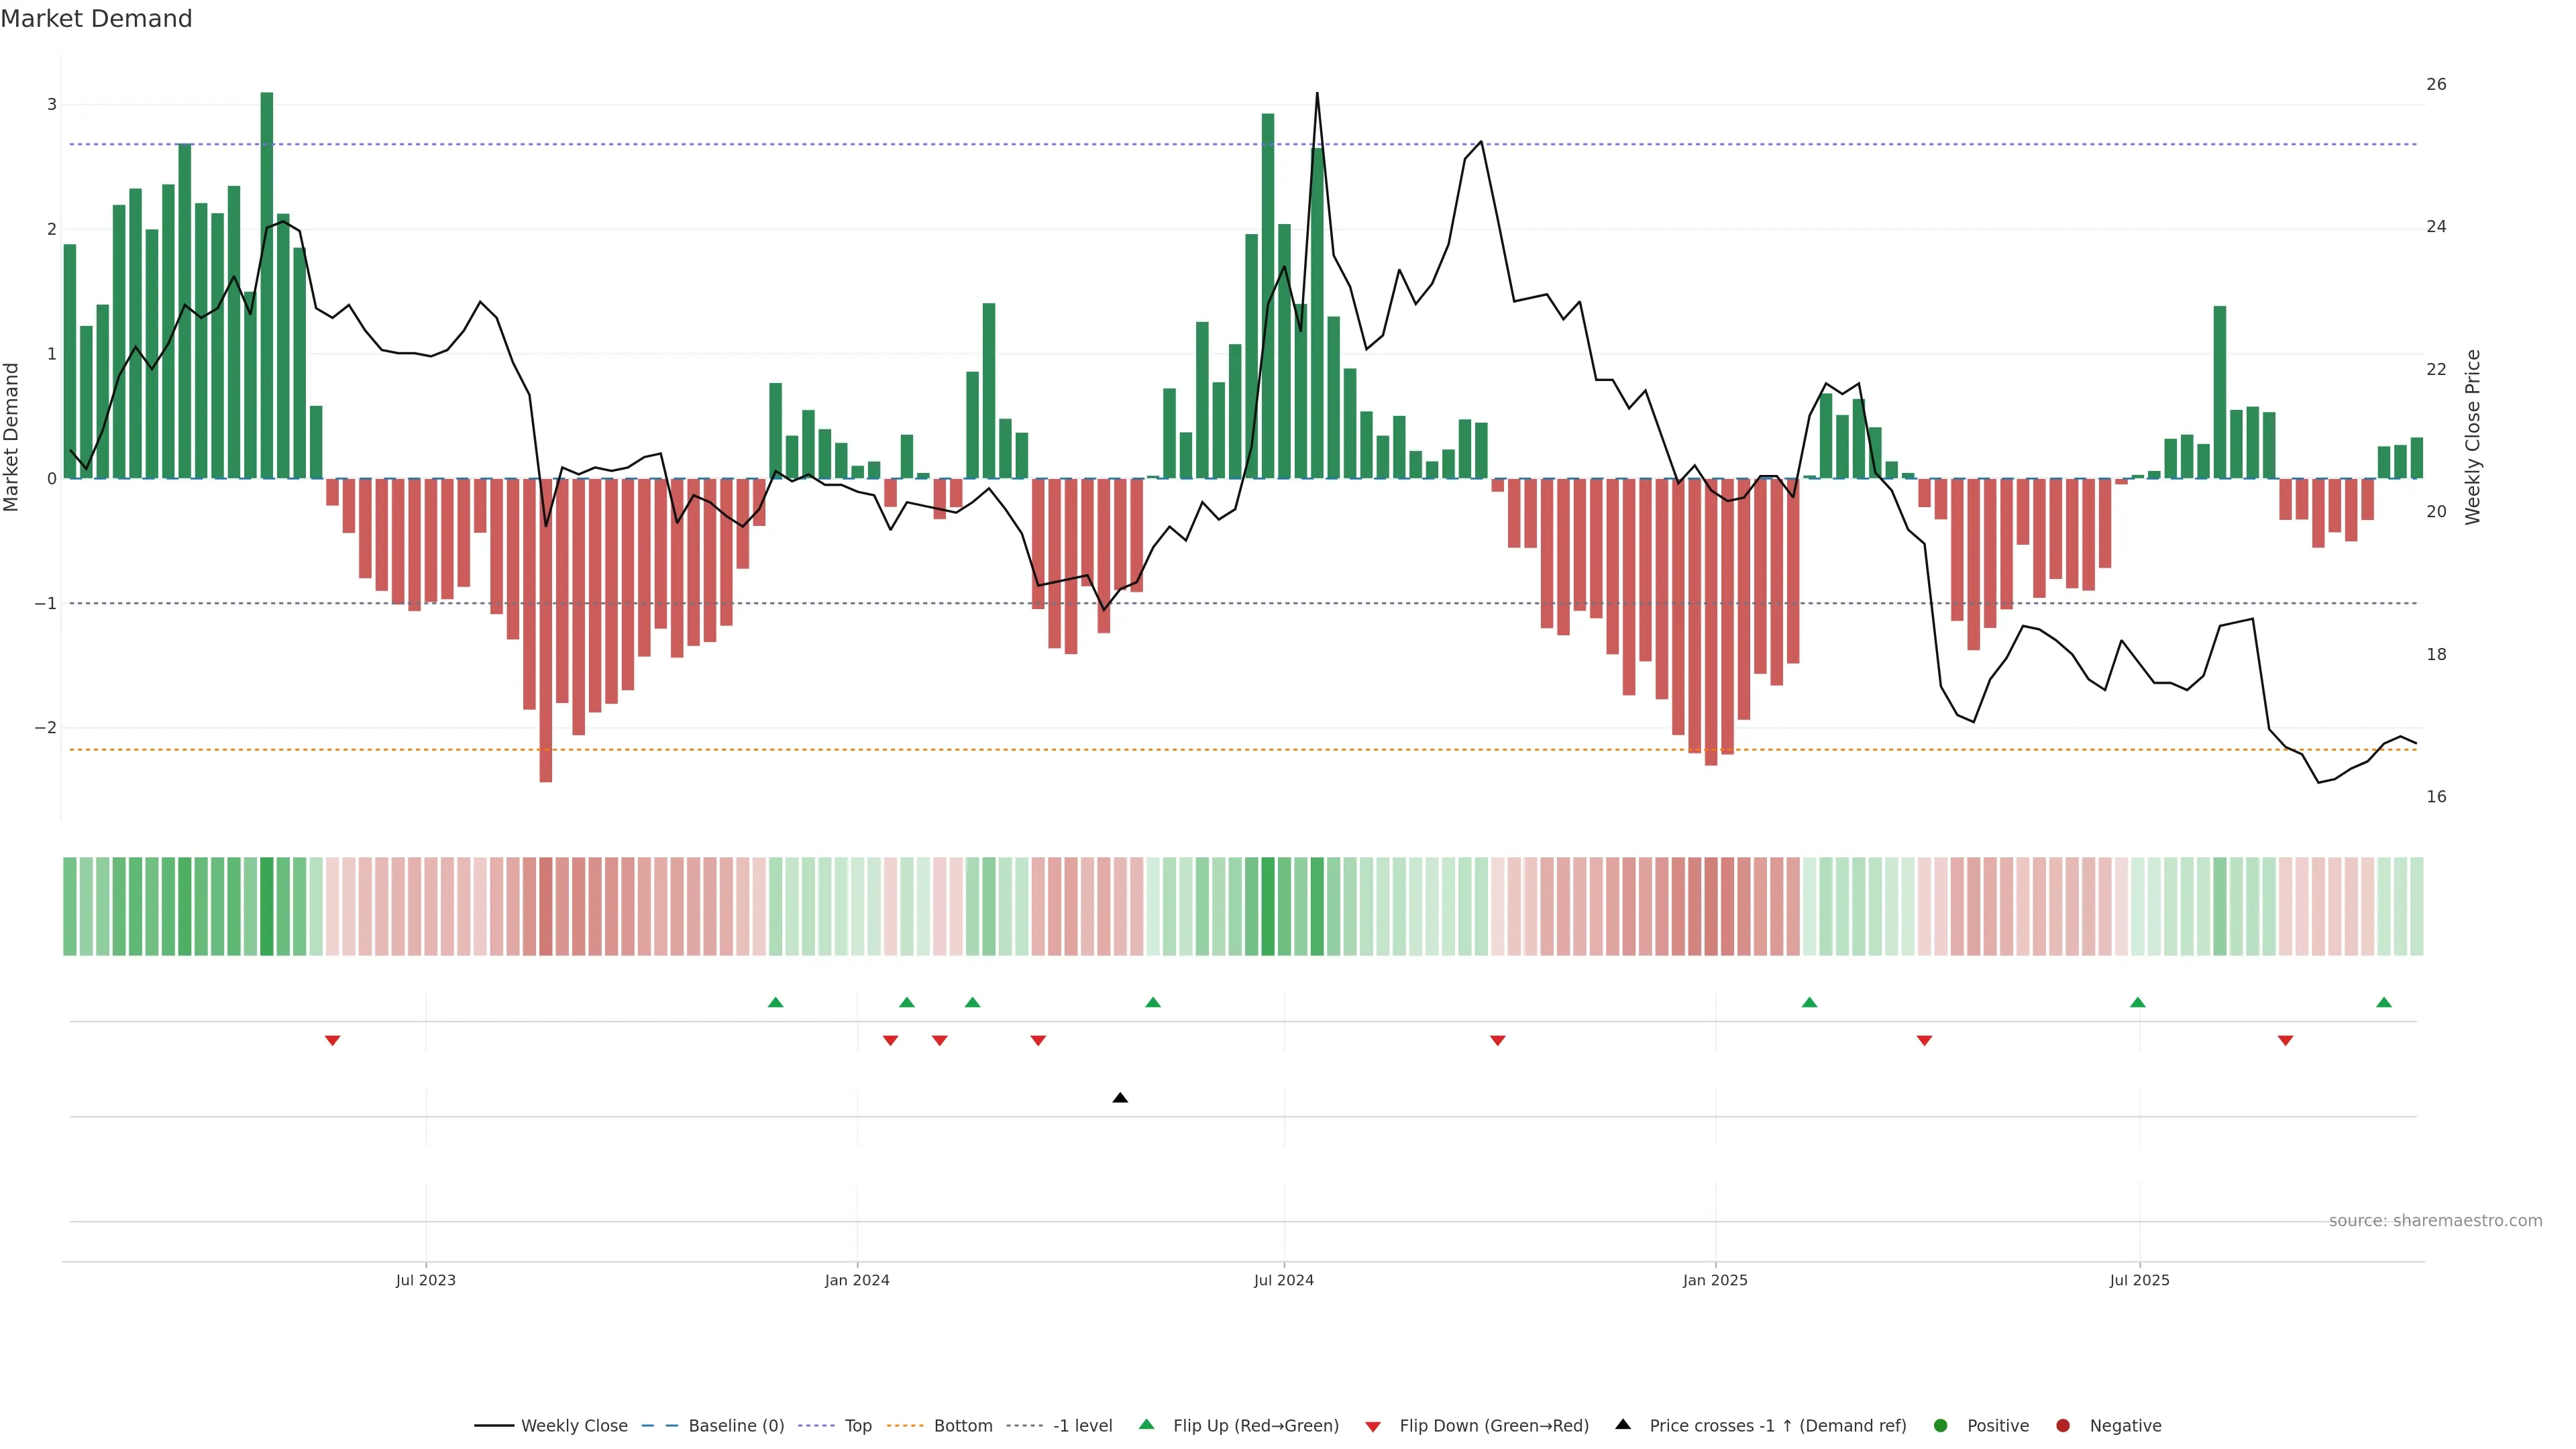Click green Flip Up triangle legend icon
This screenshot has height=1449, width=2576.
1147,1425
